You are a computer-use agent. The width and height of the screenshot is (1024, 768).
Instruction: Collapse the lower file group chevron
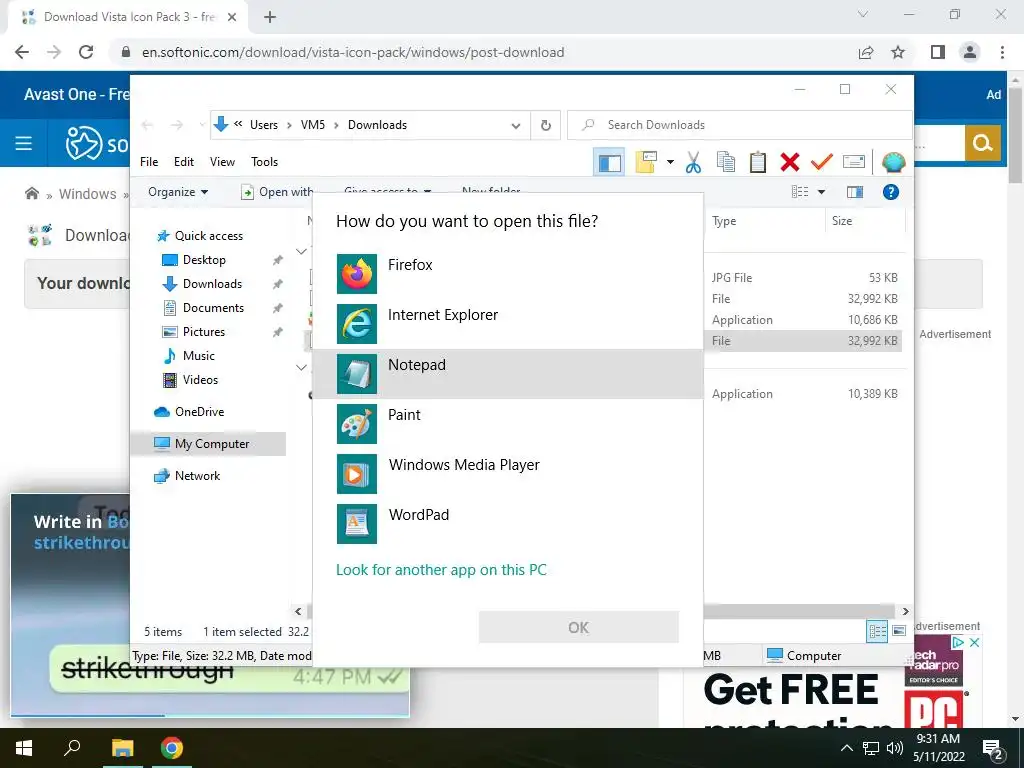(301, 368)
